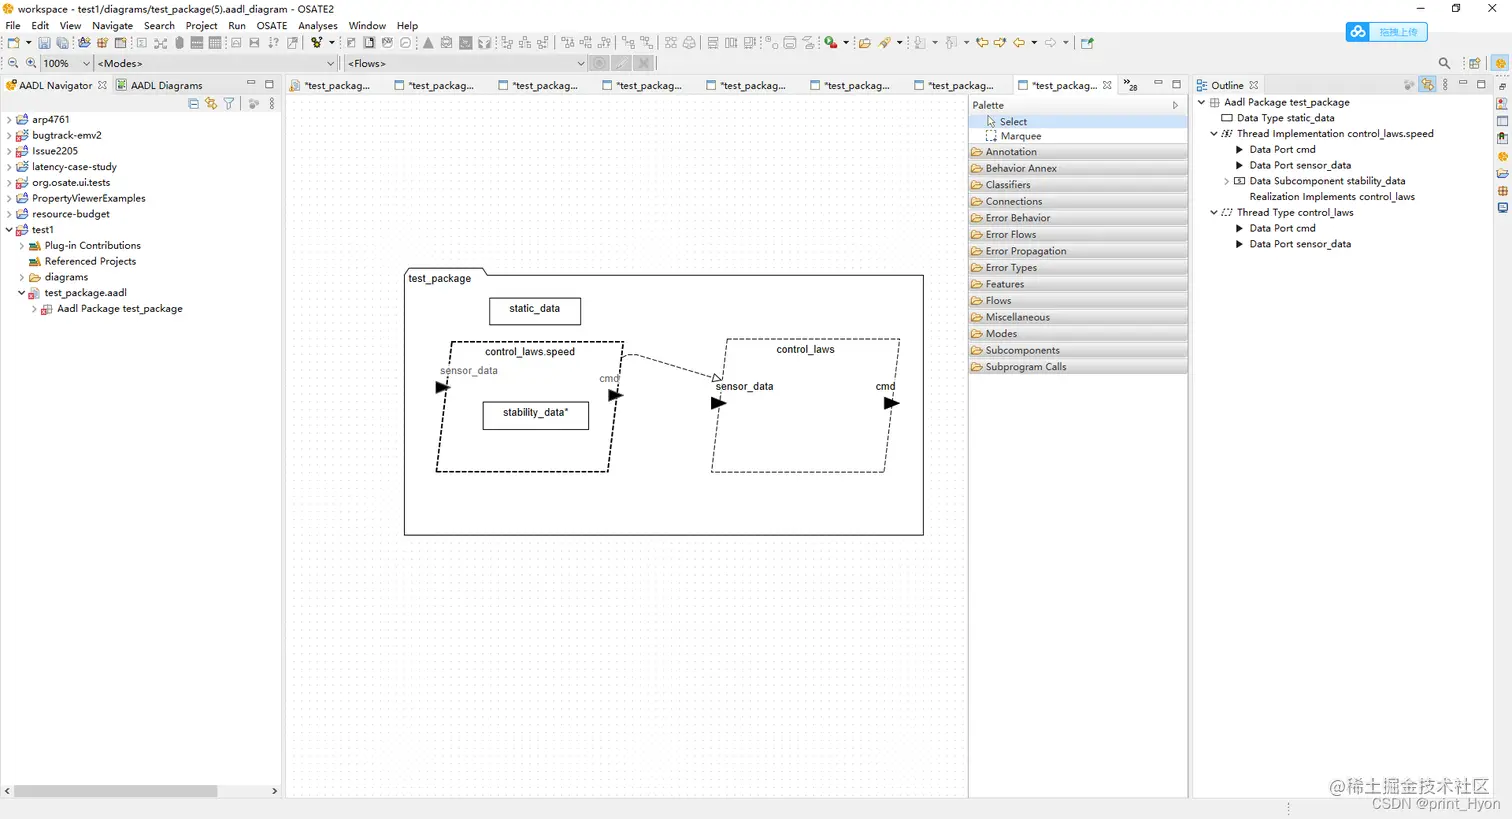Open the Window menu
The height and width of the screenshot is (819, 1512).
367,26
